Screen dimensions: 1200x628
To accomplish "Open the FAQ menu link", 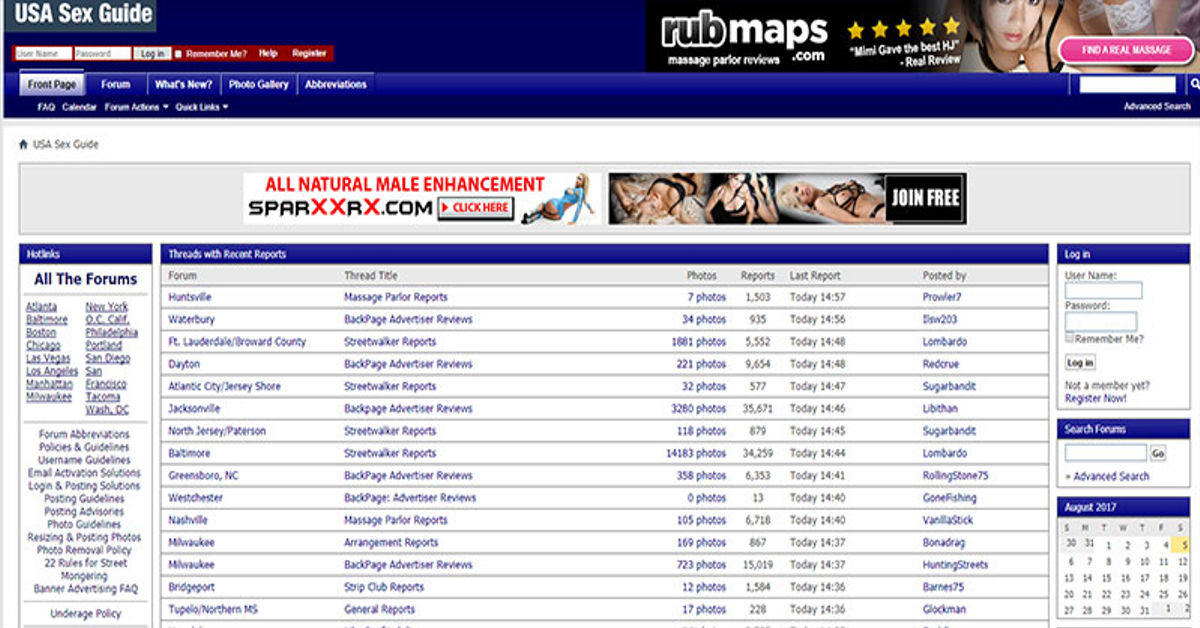I will point(46,107).
